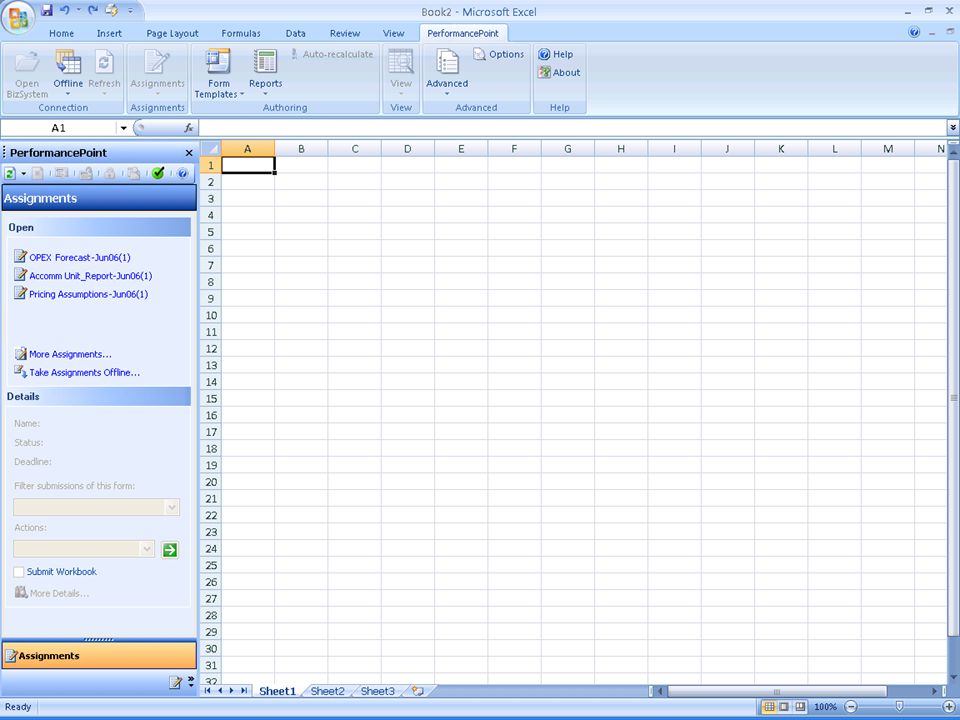Screen dimensions: 960x720
Task: Open PerformancePoint Help in ribbon
Action: [x=556, y=54]
